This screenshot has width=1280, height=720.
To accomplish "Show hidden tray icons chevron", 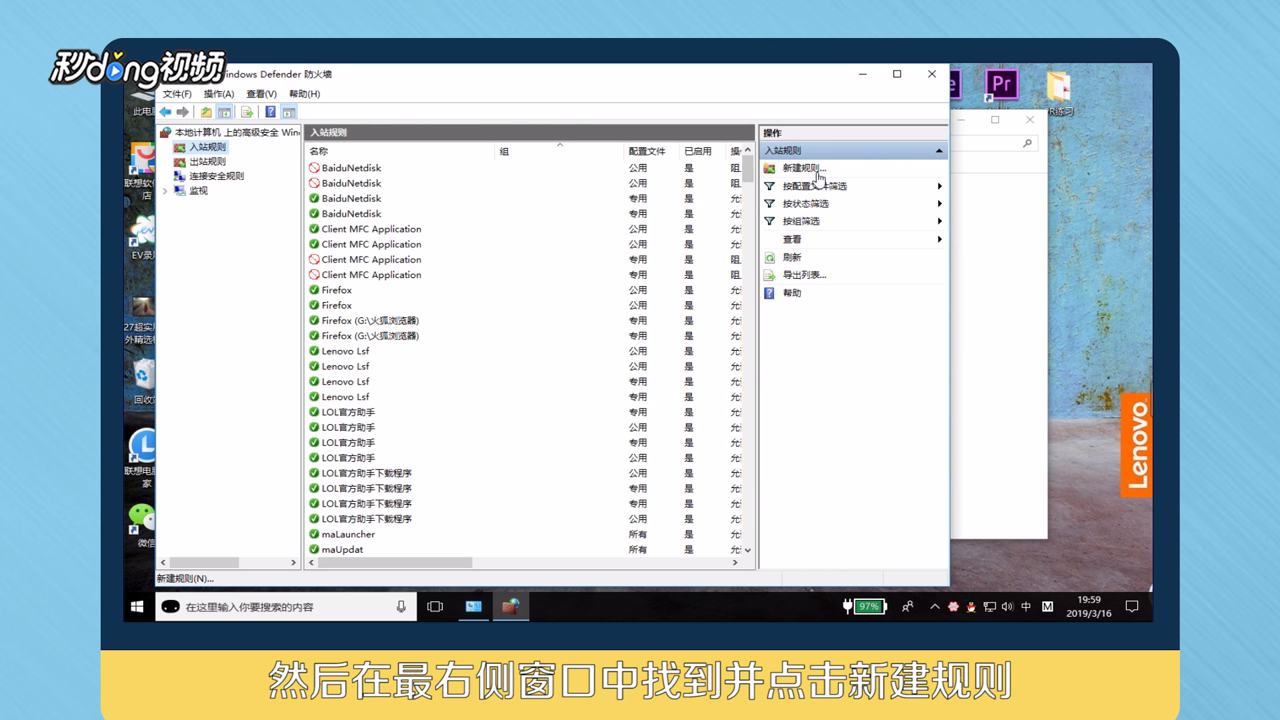I will (934, 607).
